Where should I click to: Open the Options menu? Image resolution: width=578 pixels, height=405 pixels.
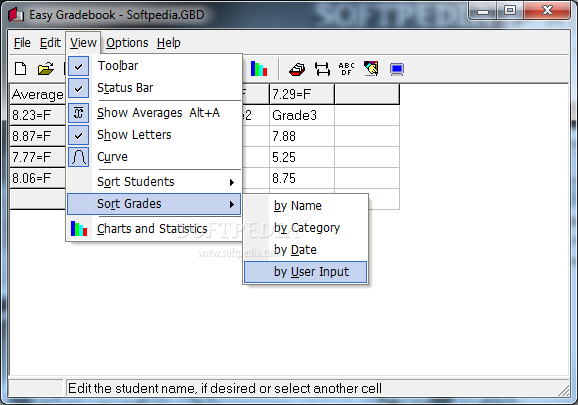pyautogui.click(x=127, y=43)
